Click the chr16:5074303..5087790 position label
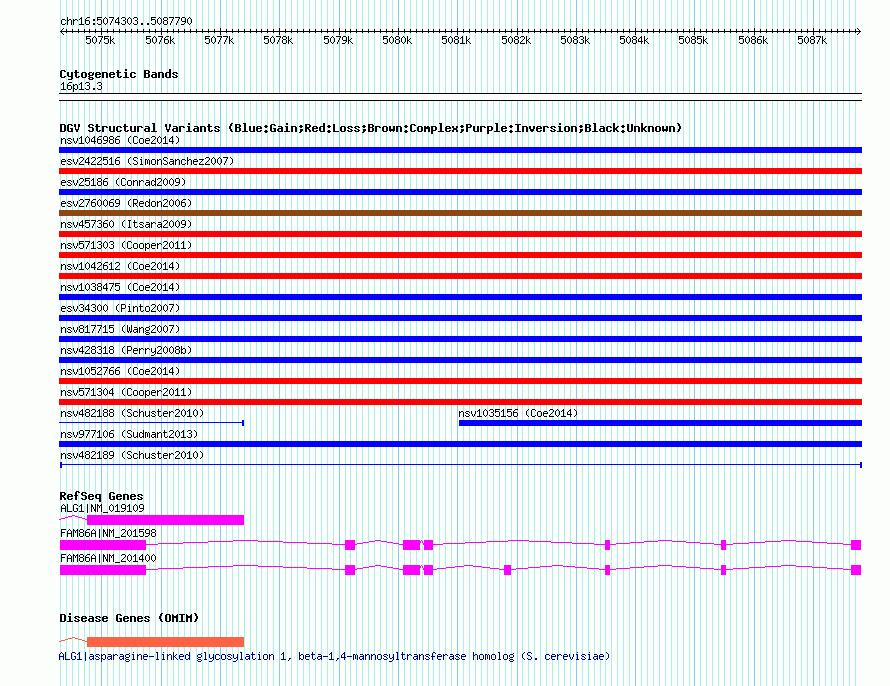 [126, 21]
